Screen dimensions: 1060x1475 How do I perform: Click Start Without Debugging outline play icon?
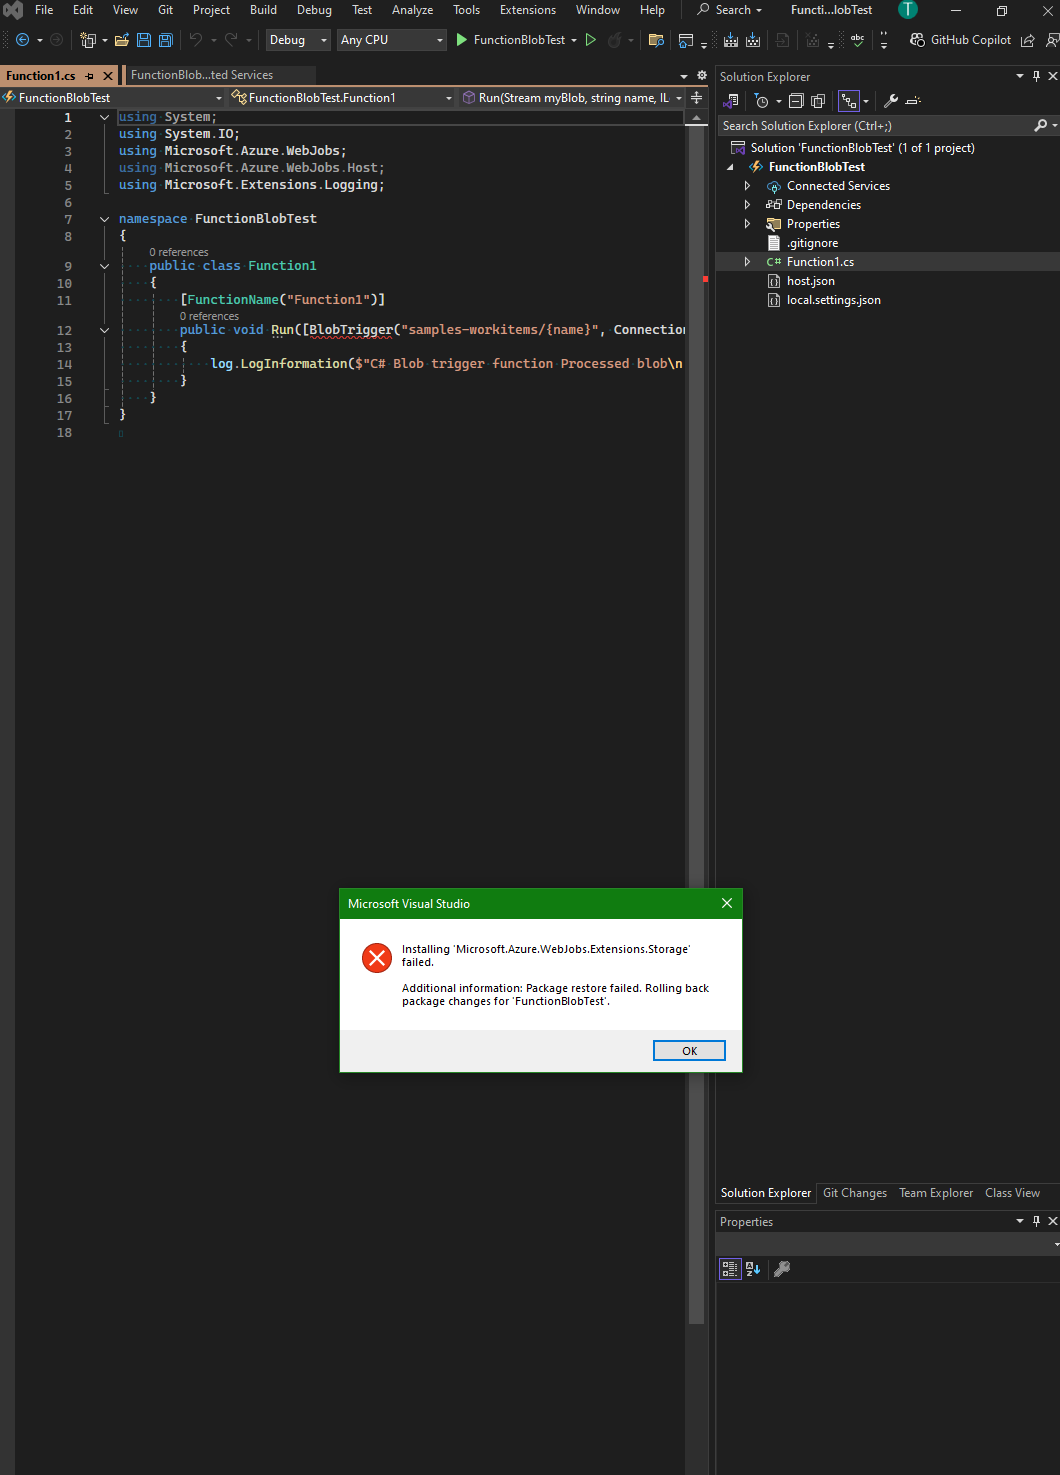[x=591, y=40]
